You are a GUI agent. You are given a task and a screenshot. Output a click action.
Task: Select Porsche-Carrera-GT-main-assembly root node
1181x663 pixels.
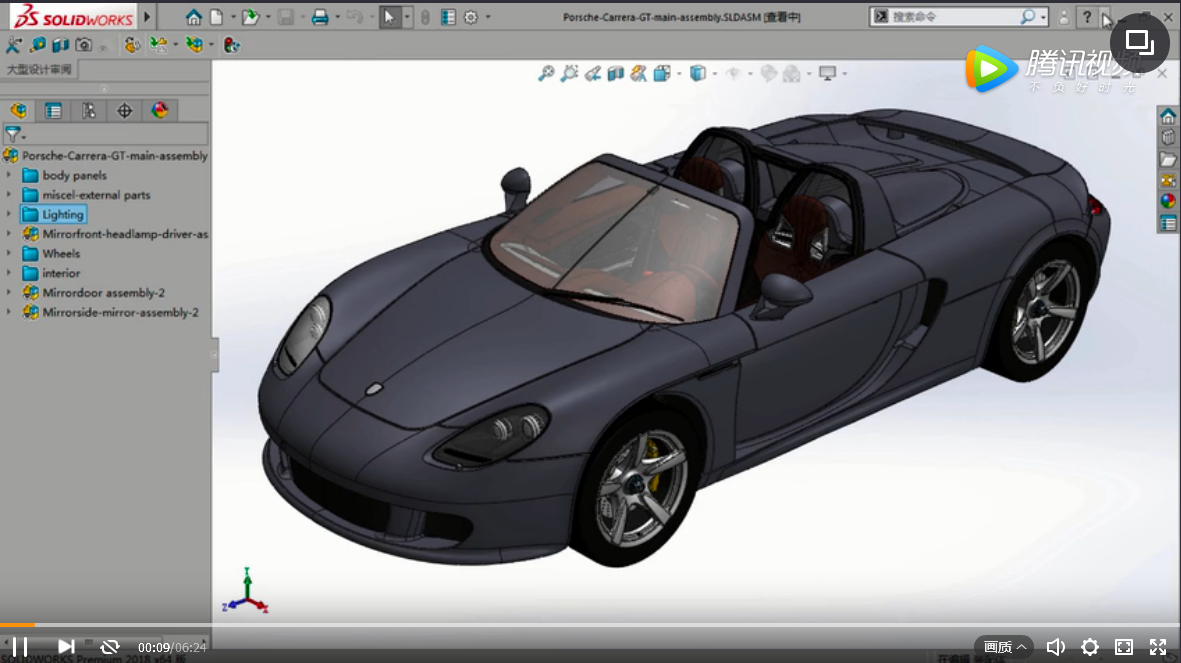coord(114,155)
